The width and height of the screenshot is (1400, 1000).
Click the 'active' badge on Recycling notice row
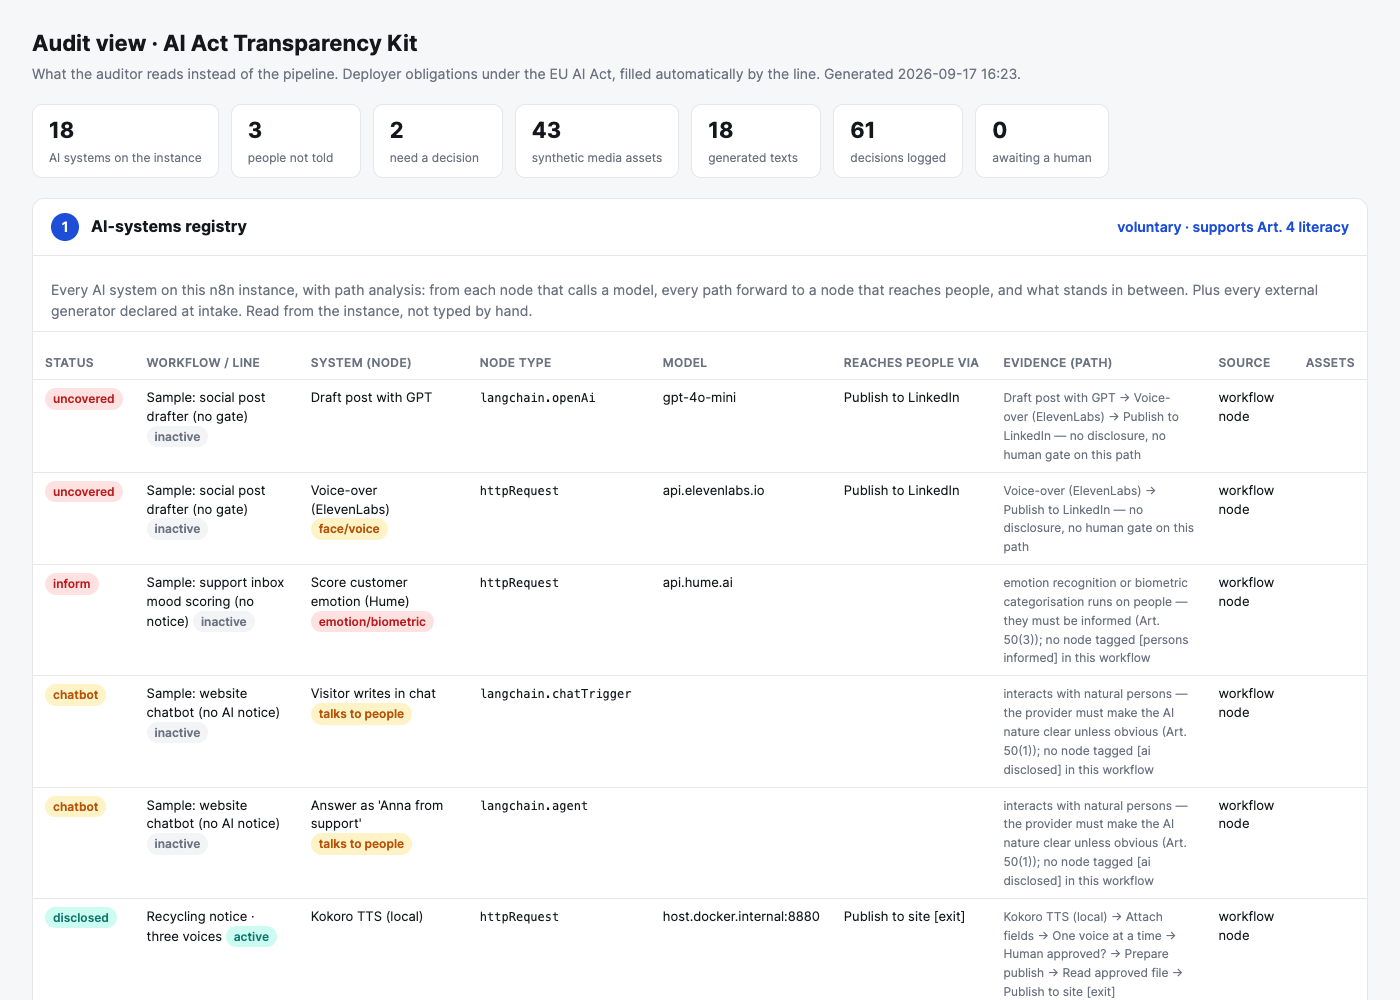(x=251, y=937)
